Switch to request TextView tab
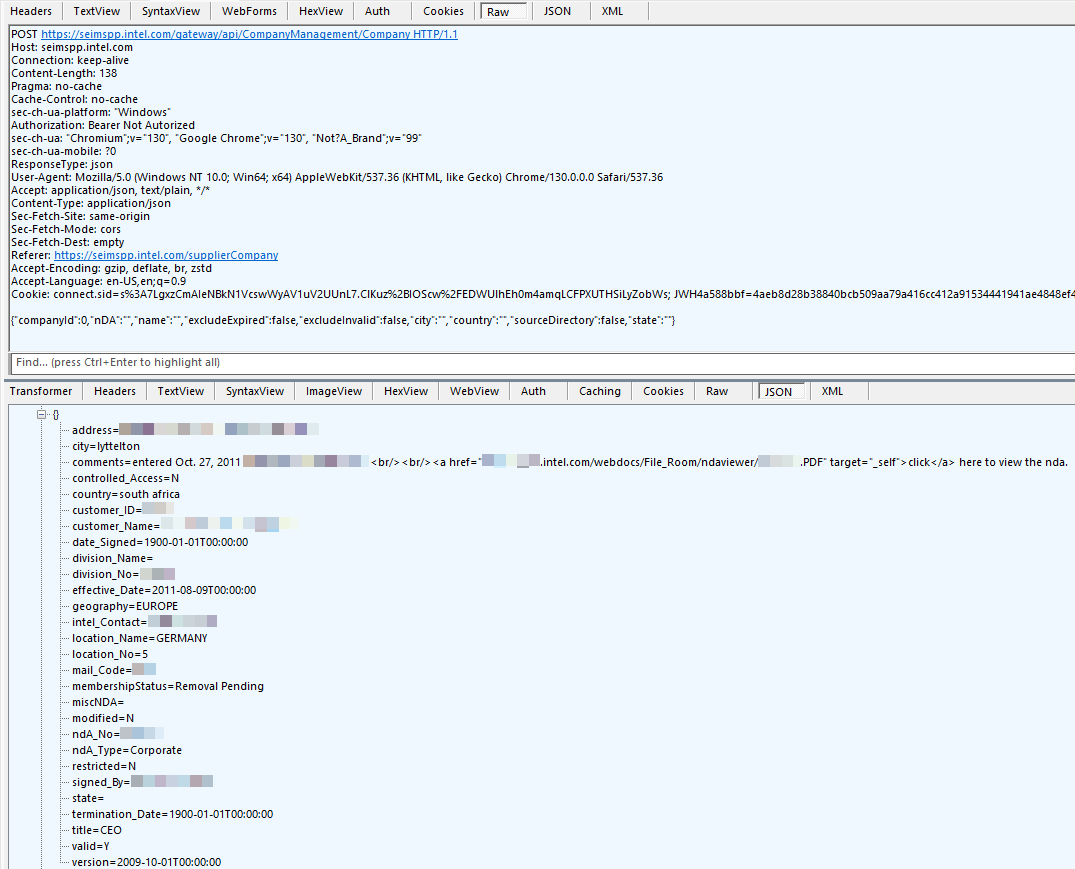 coord(97,11)
